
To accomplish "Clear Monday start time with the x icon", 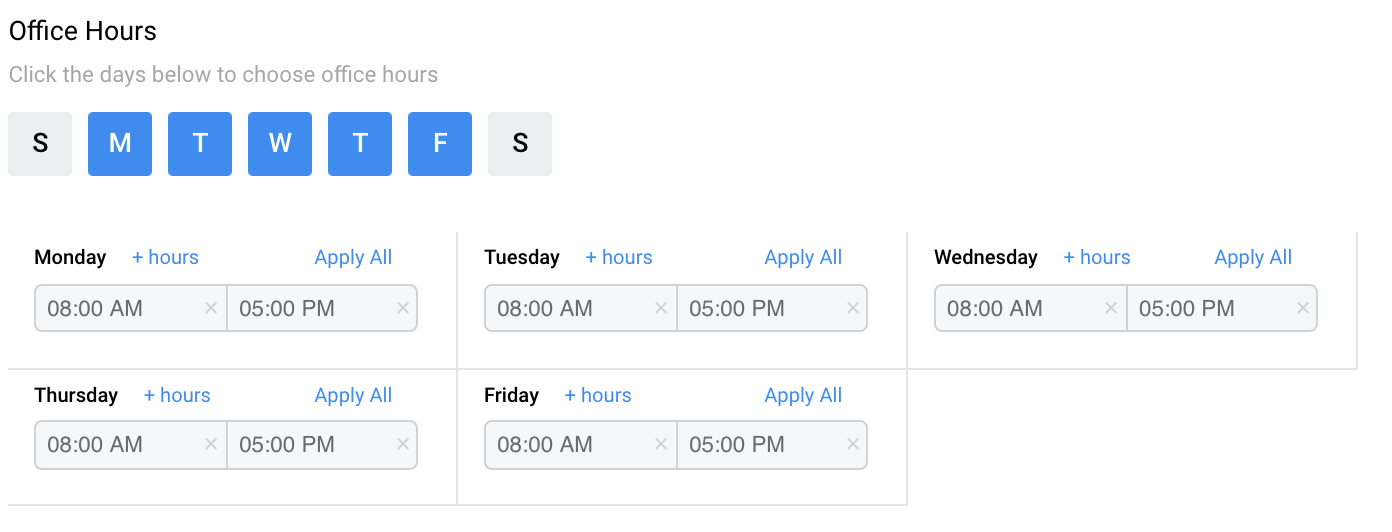I will pyautogui.click(x=211, y=308).
